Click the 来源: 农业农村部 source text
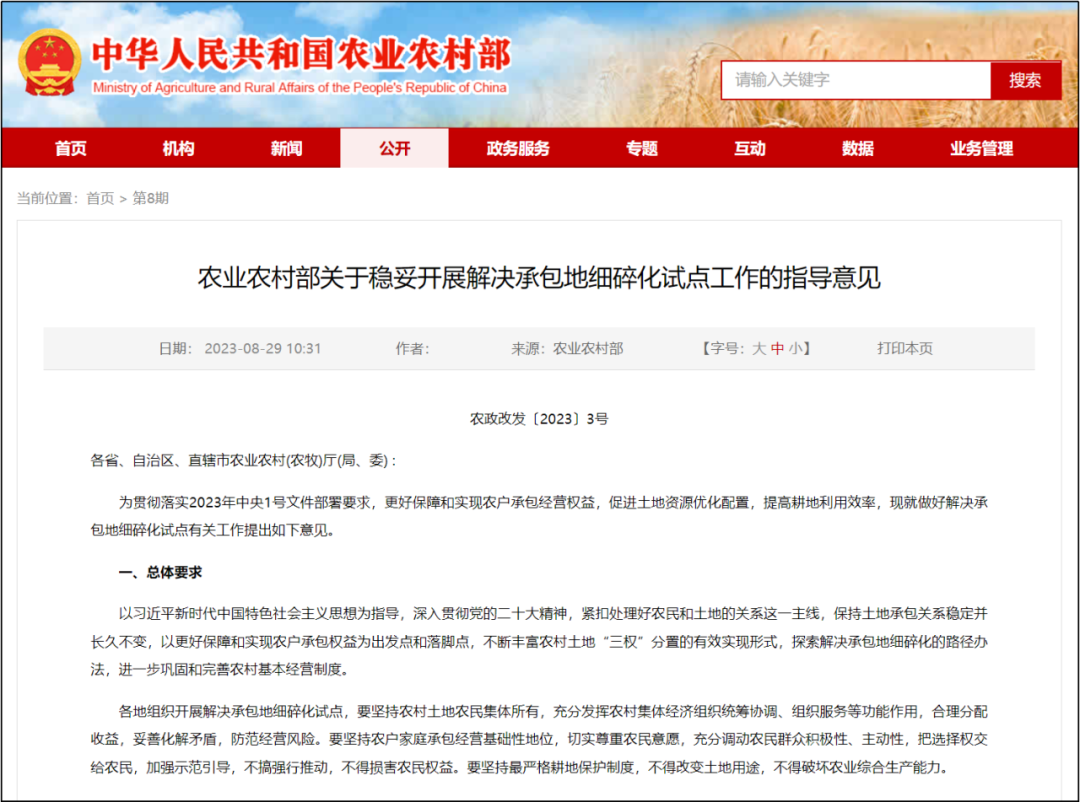Viewport: 1080px width, 802px height. [x=567, y=349]
